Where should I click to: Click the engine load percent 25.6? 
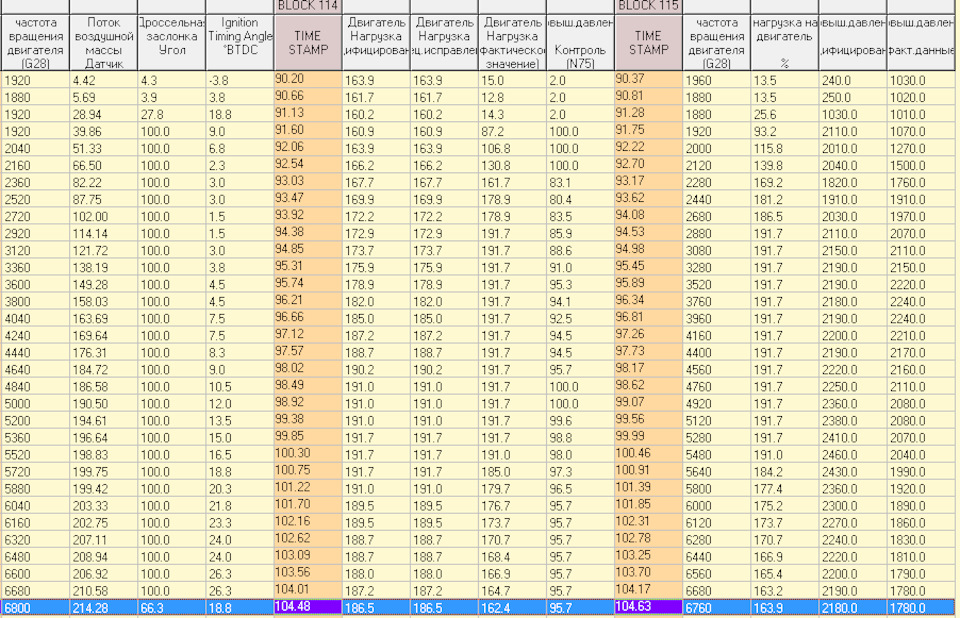coord(784,115)
